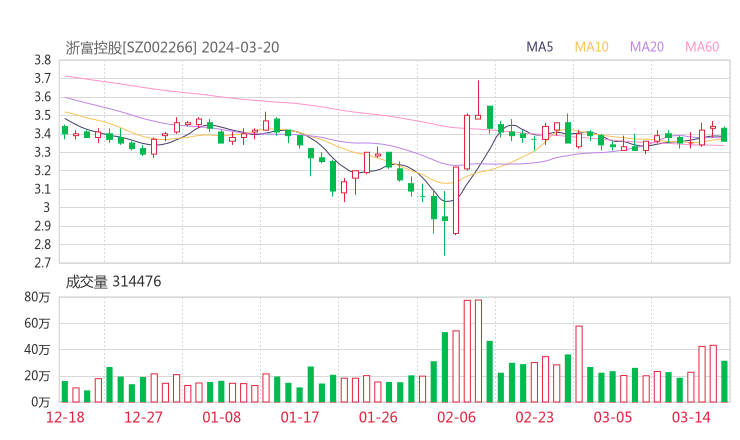Click the 12-18 date axis label
Image resolution: width=740 pixels, height=440 pixels.
click(65, 417)
